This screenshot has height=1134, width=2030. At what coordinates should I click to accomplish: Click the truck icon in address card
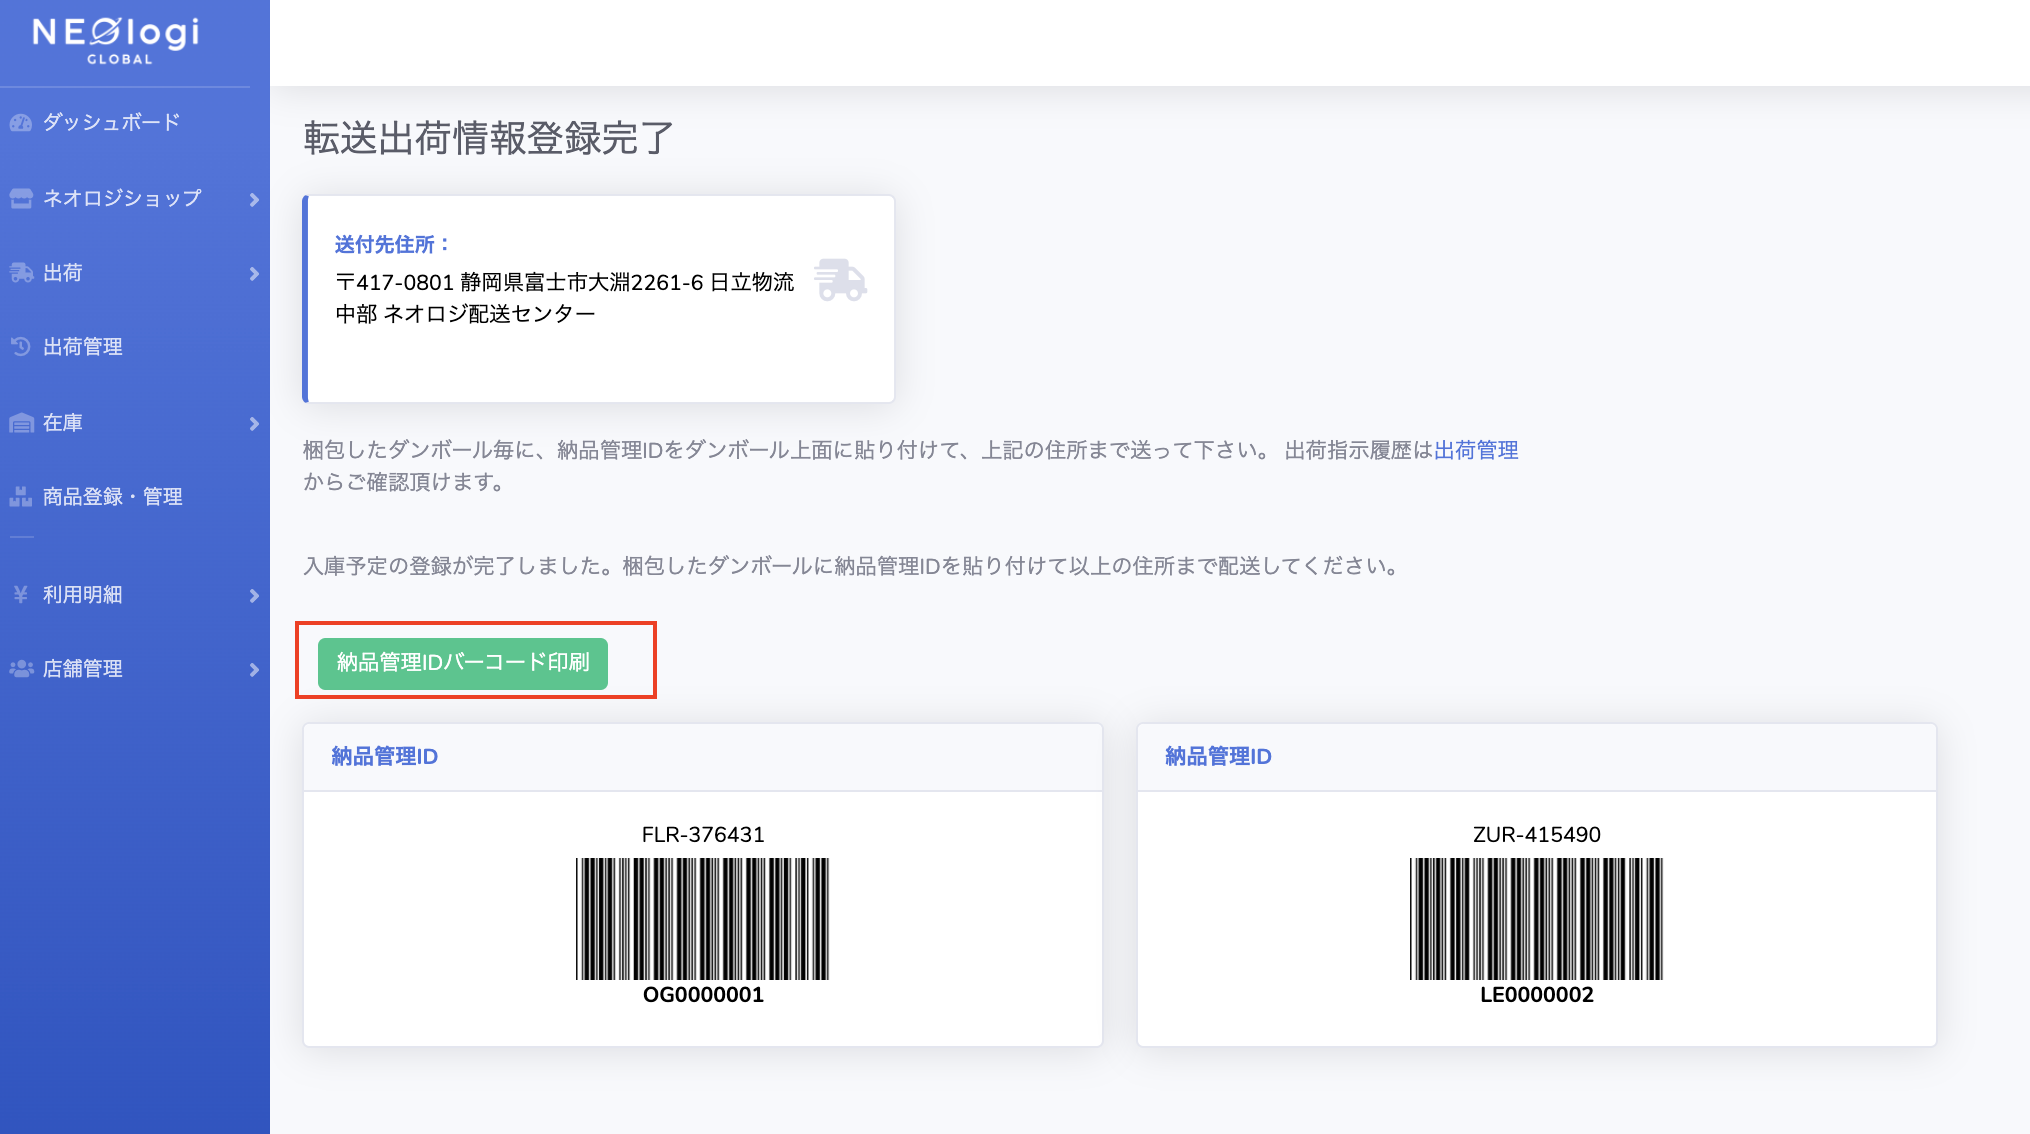[x=840, y=280]
